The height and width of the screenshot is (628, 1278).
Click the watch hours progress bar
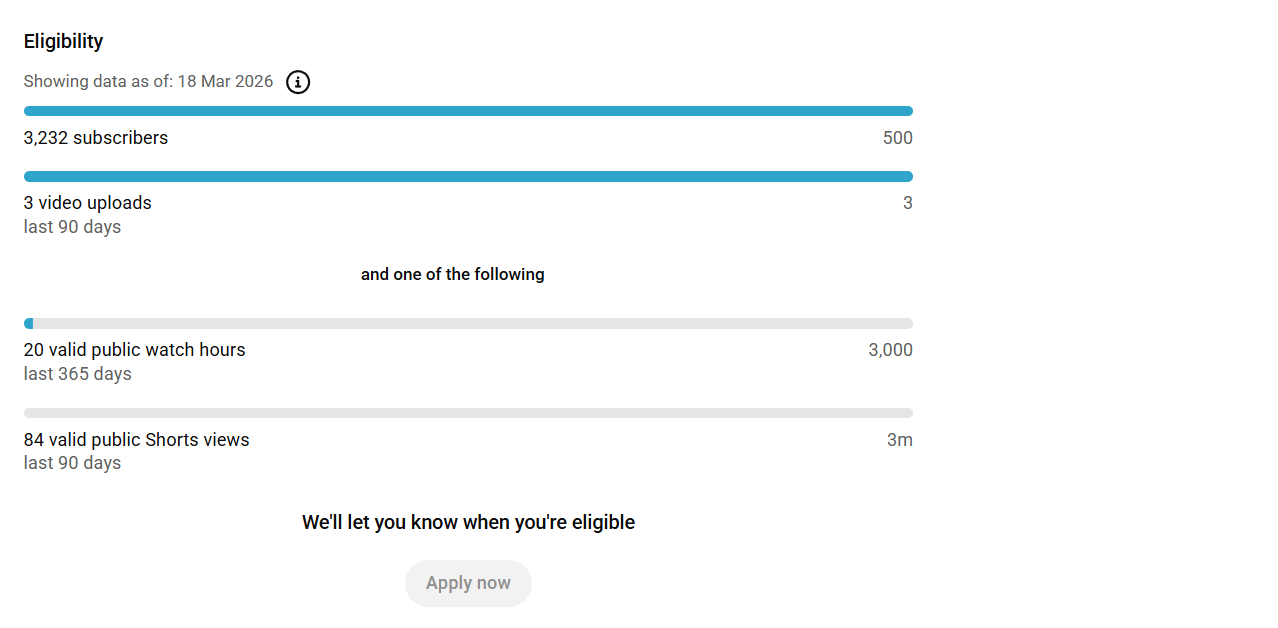[468, 324]
